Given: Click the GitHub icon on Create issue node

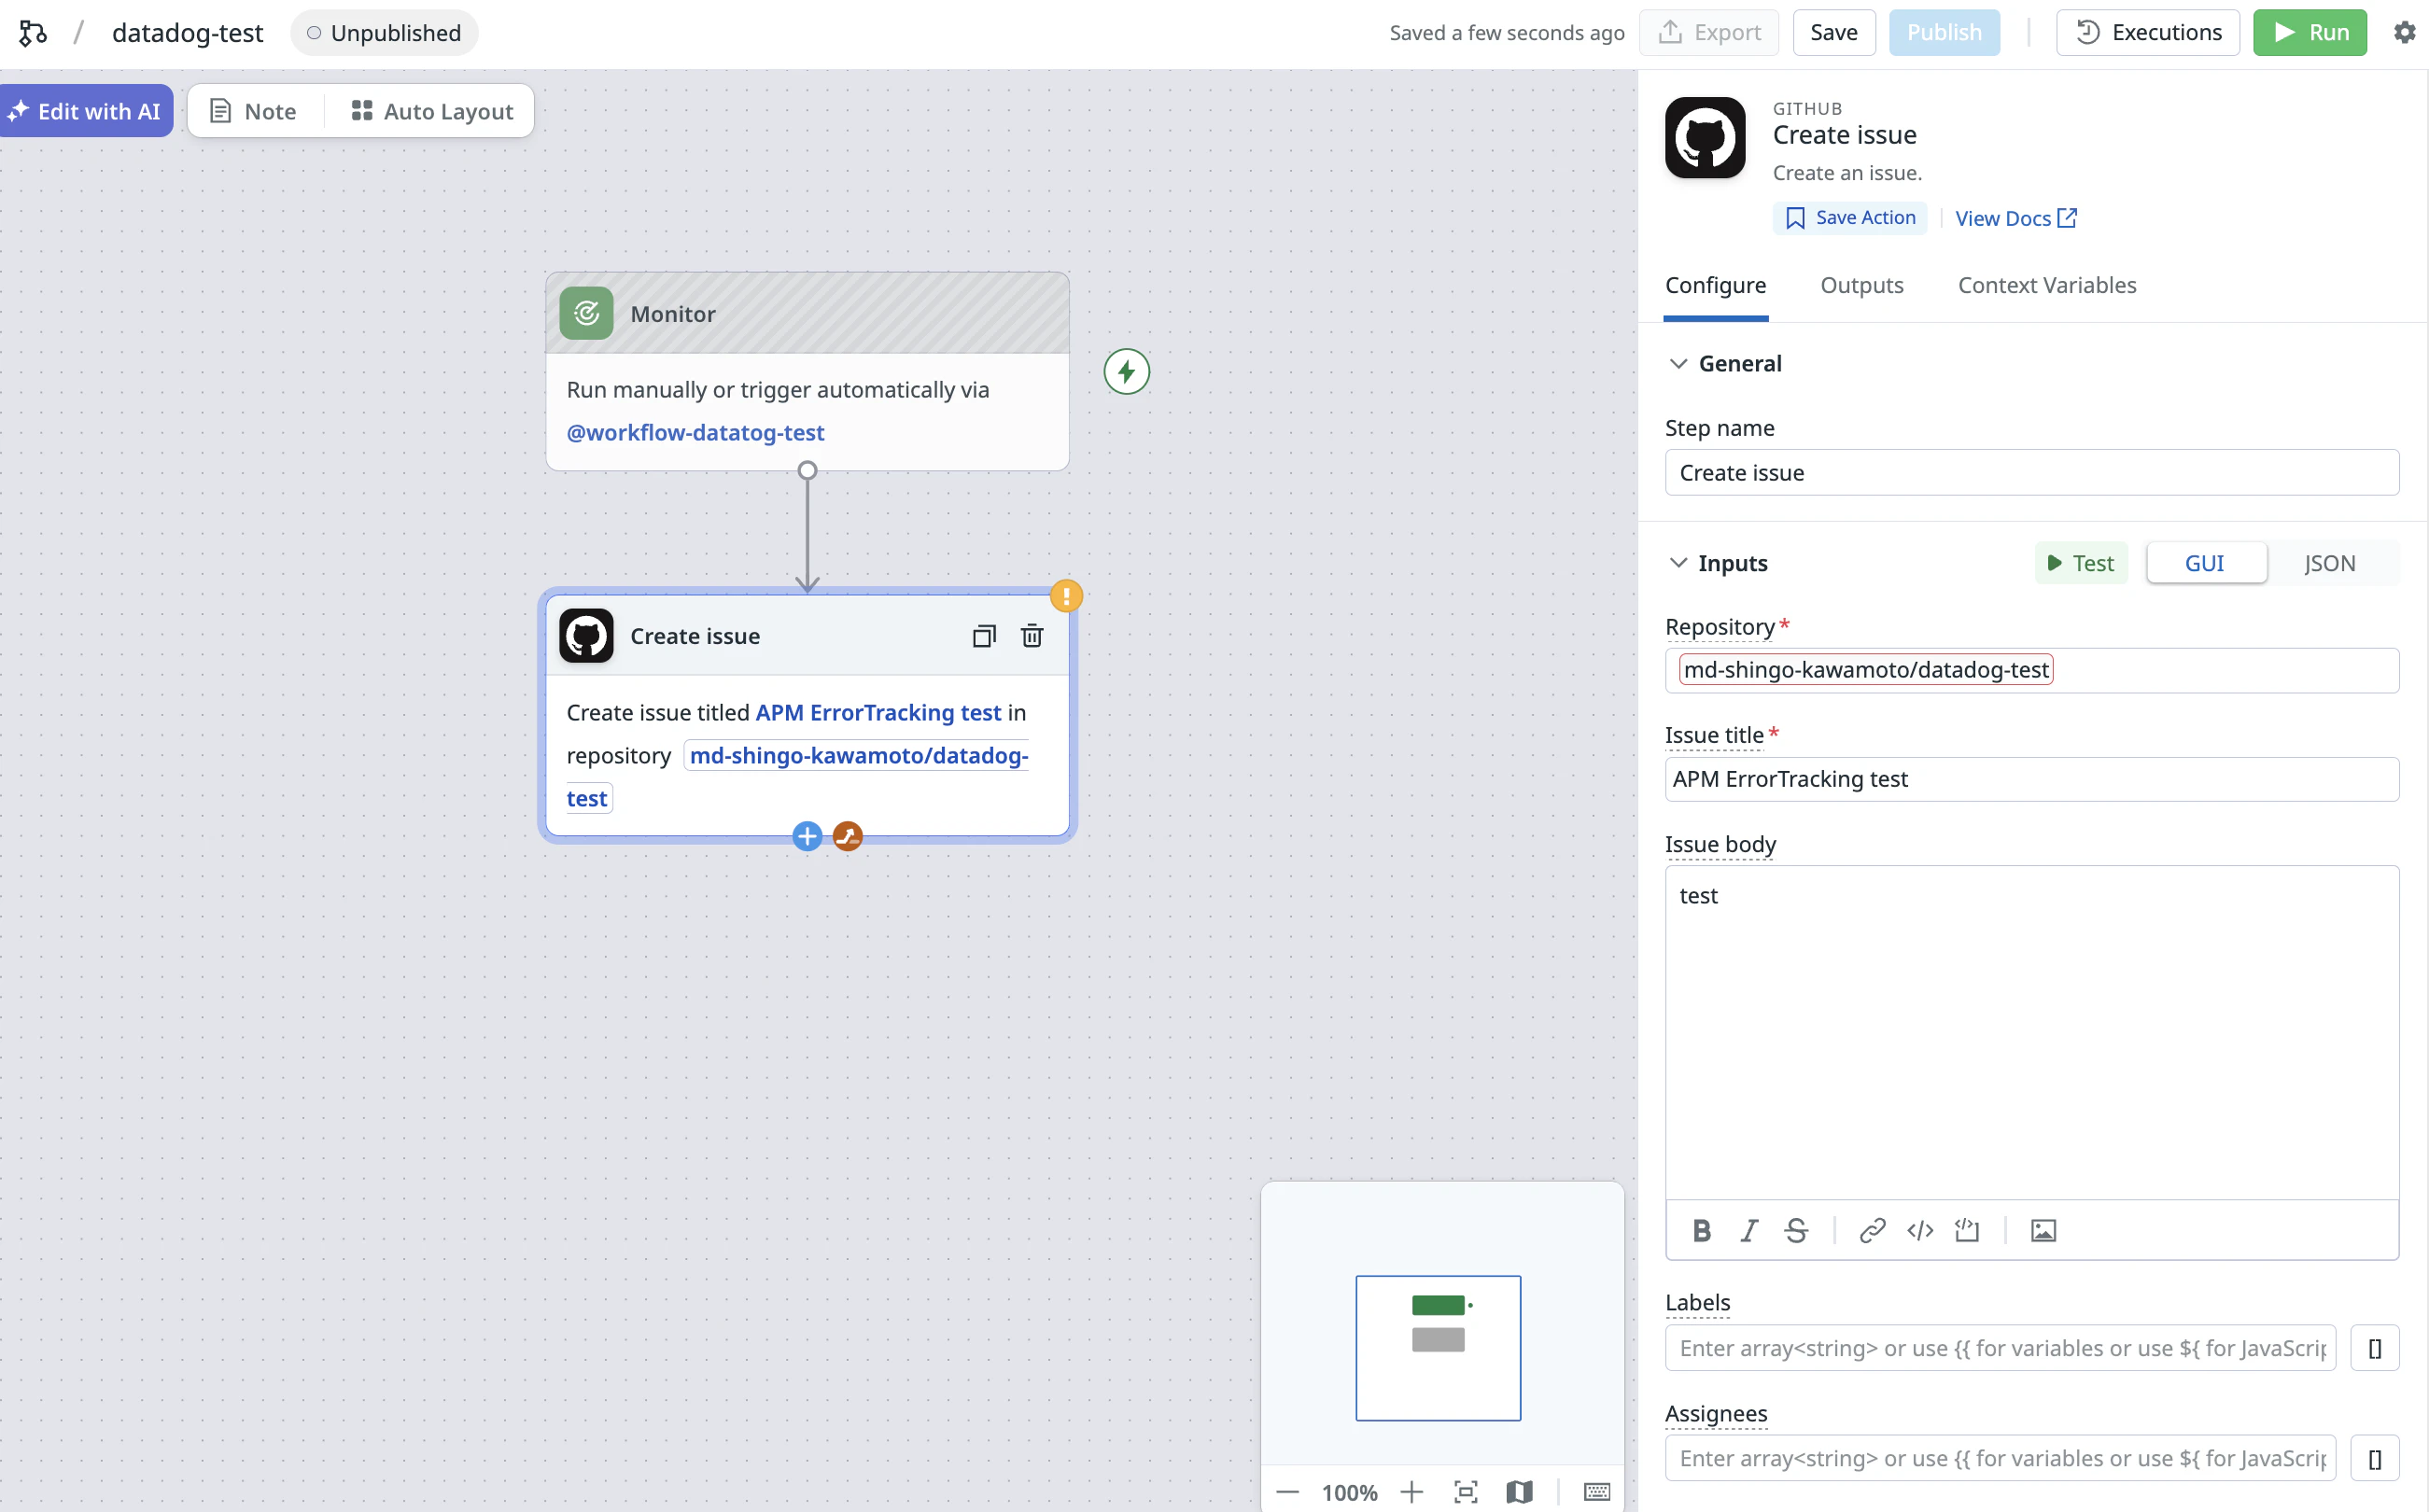Looking at the screenshot, I should (x=586, y=636).
